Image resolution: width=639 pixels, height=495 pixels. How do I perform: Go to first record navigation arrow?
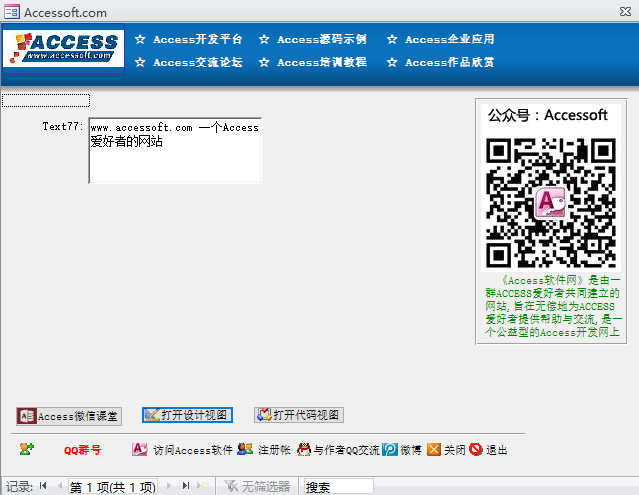(43, 486)
